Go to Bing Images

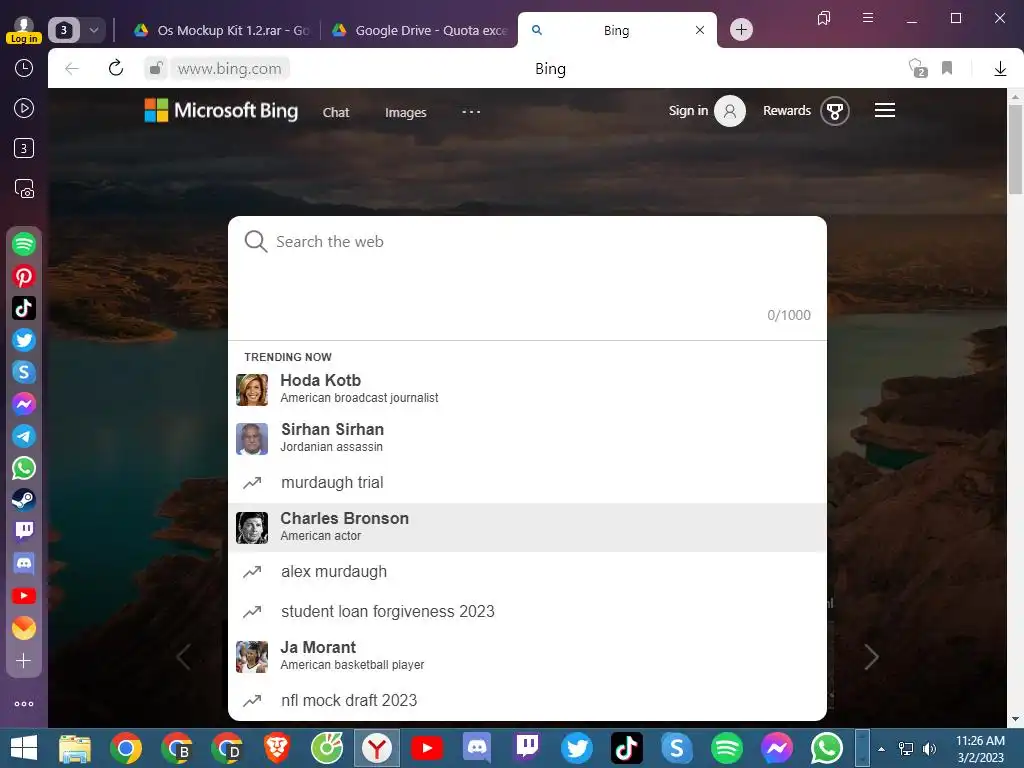point(406,112)
